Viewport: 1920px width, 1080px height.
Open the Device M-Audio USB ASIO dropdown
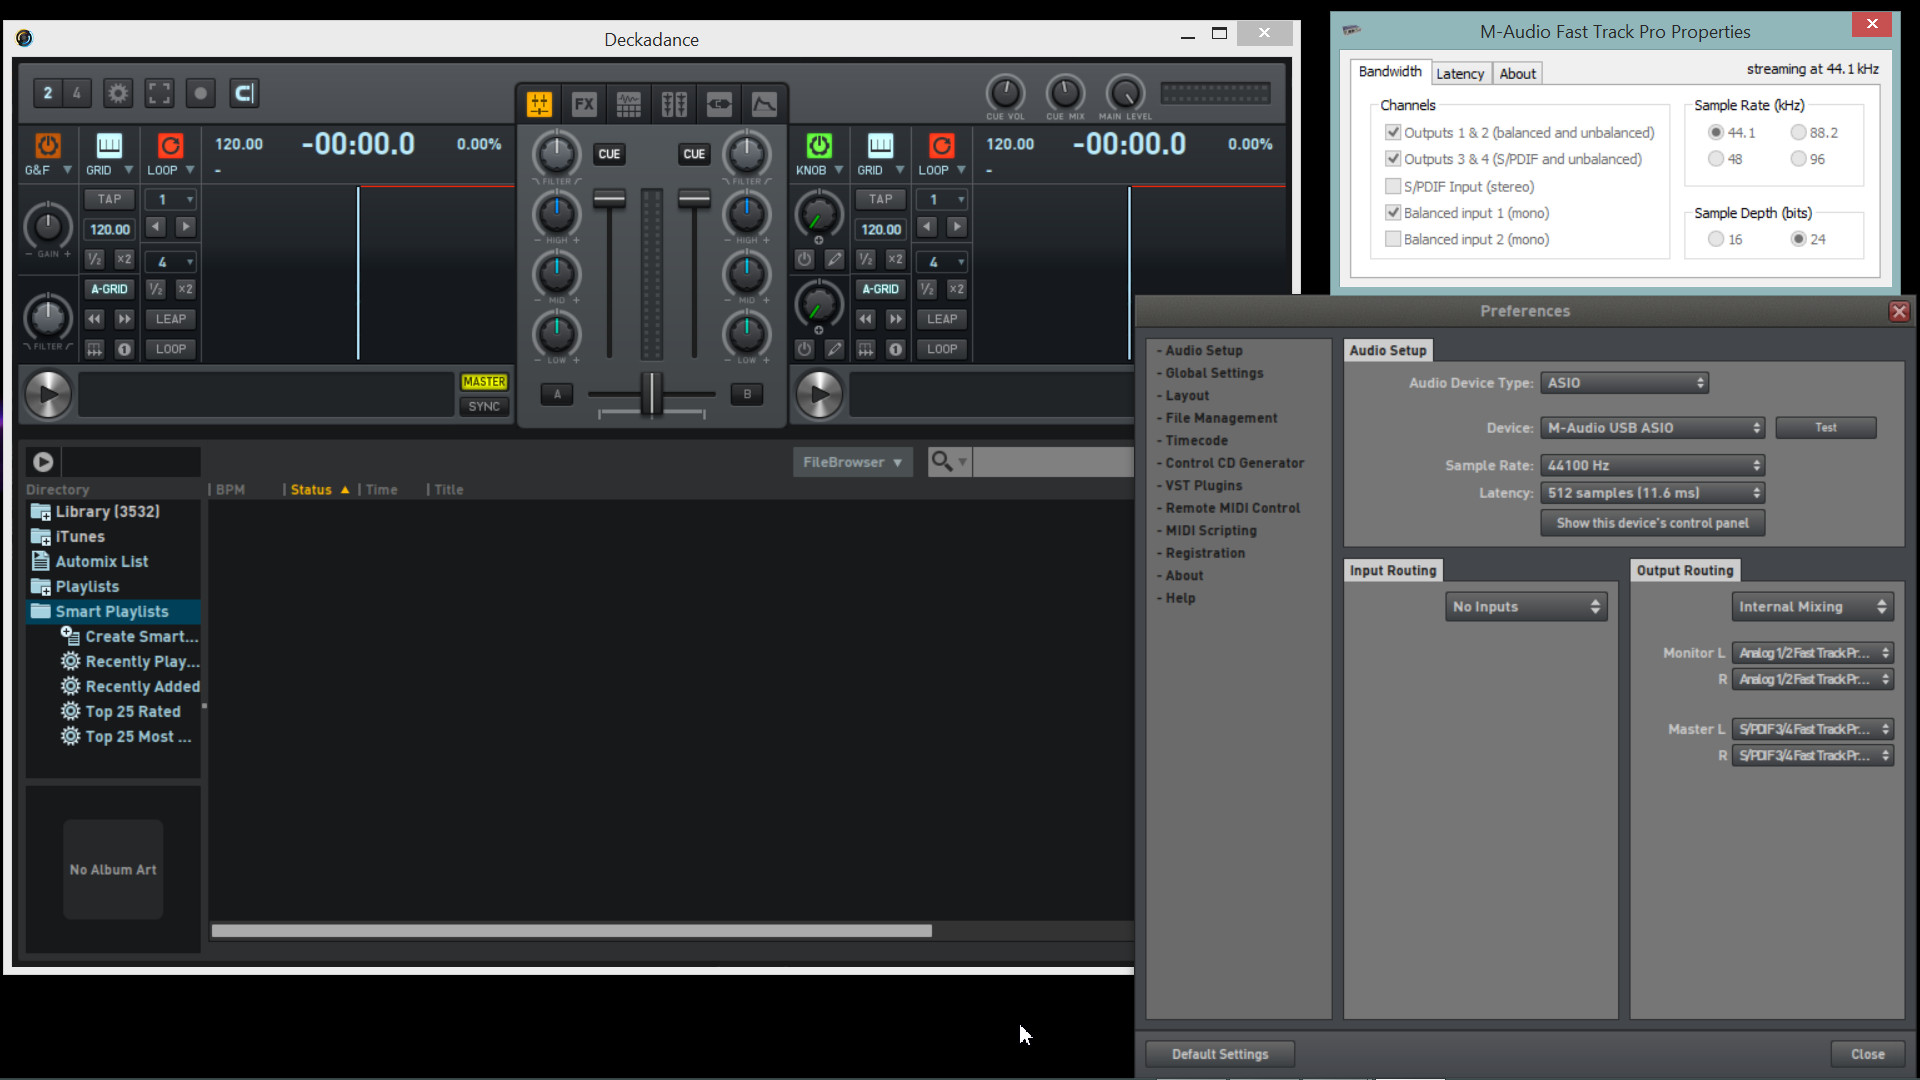point(1653,428)
